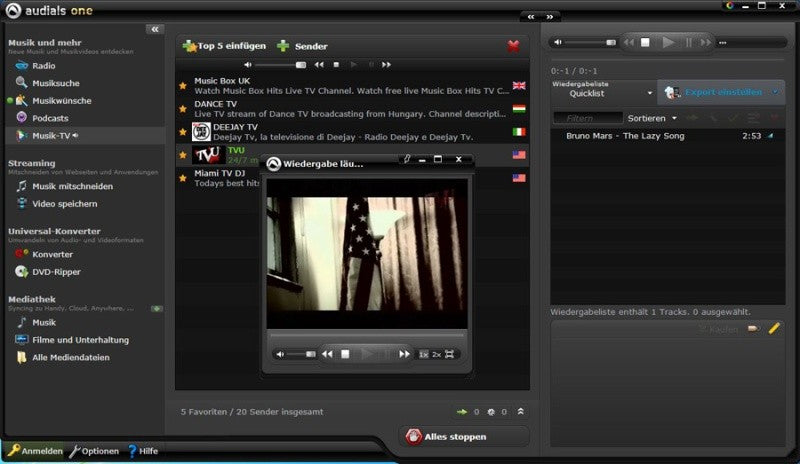Toggle favorite star for DANCE TV
This screenshot has height=464, width=800.
tap(183, 109)
